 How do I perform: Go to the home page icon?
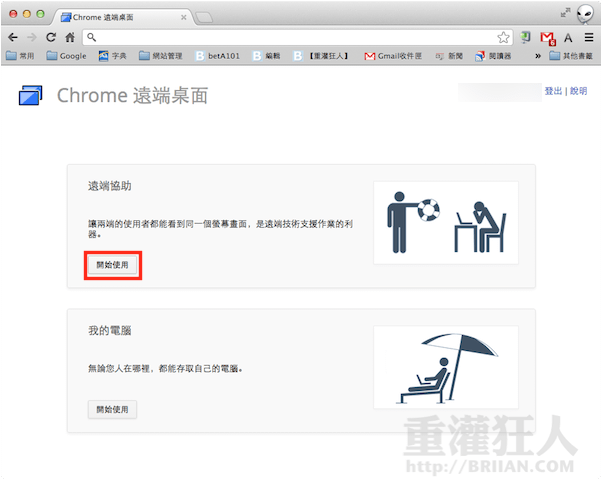click(70, 36)
